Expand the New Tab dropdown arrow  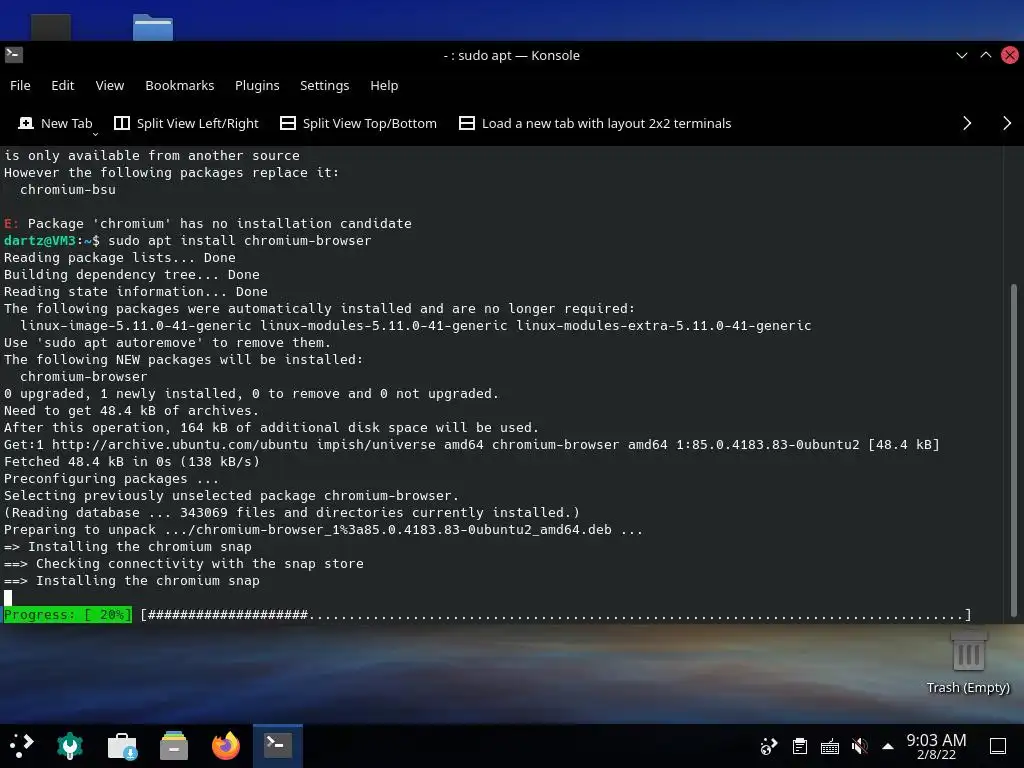point(95,134)
